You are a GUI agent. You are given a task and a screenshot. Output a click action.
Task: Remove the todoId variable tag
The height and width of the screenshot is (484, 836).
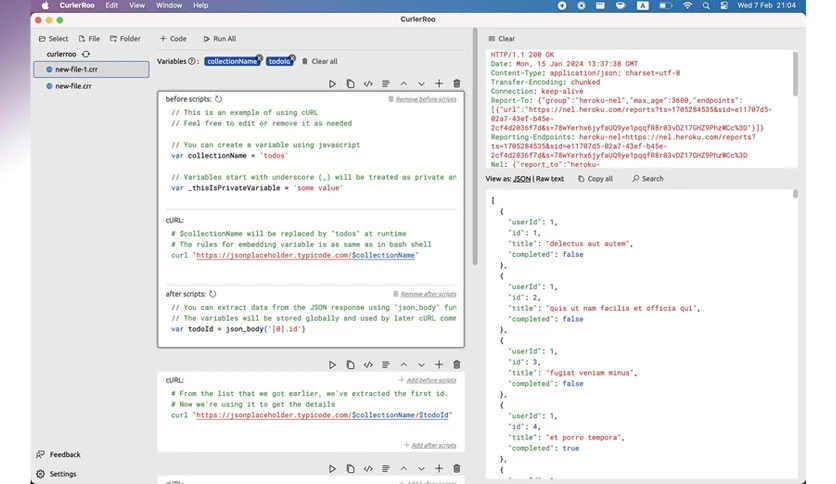pyautogui.click(x=292, y=58)
